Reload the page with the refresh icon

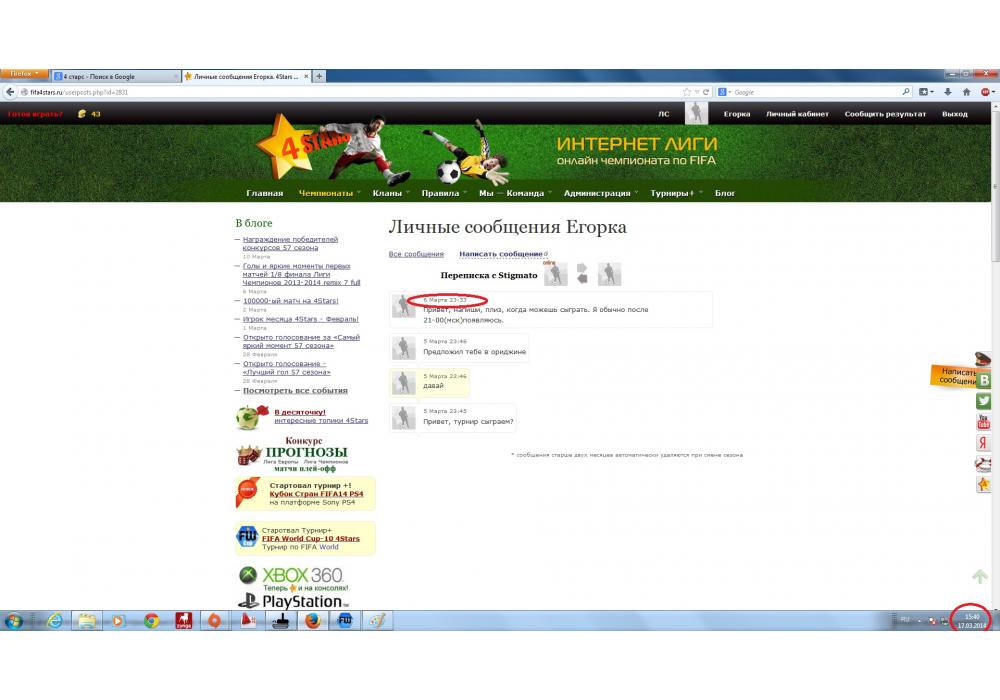pos(706,92)
